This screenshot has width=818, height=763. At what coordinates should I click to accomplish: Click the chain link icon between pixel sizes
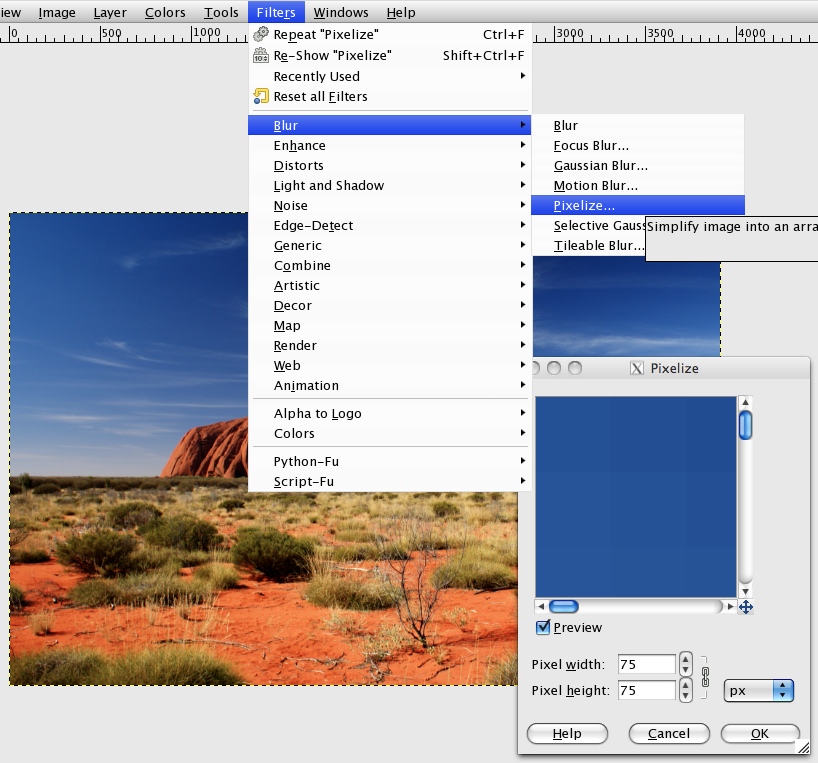click(705, 677)
